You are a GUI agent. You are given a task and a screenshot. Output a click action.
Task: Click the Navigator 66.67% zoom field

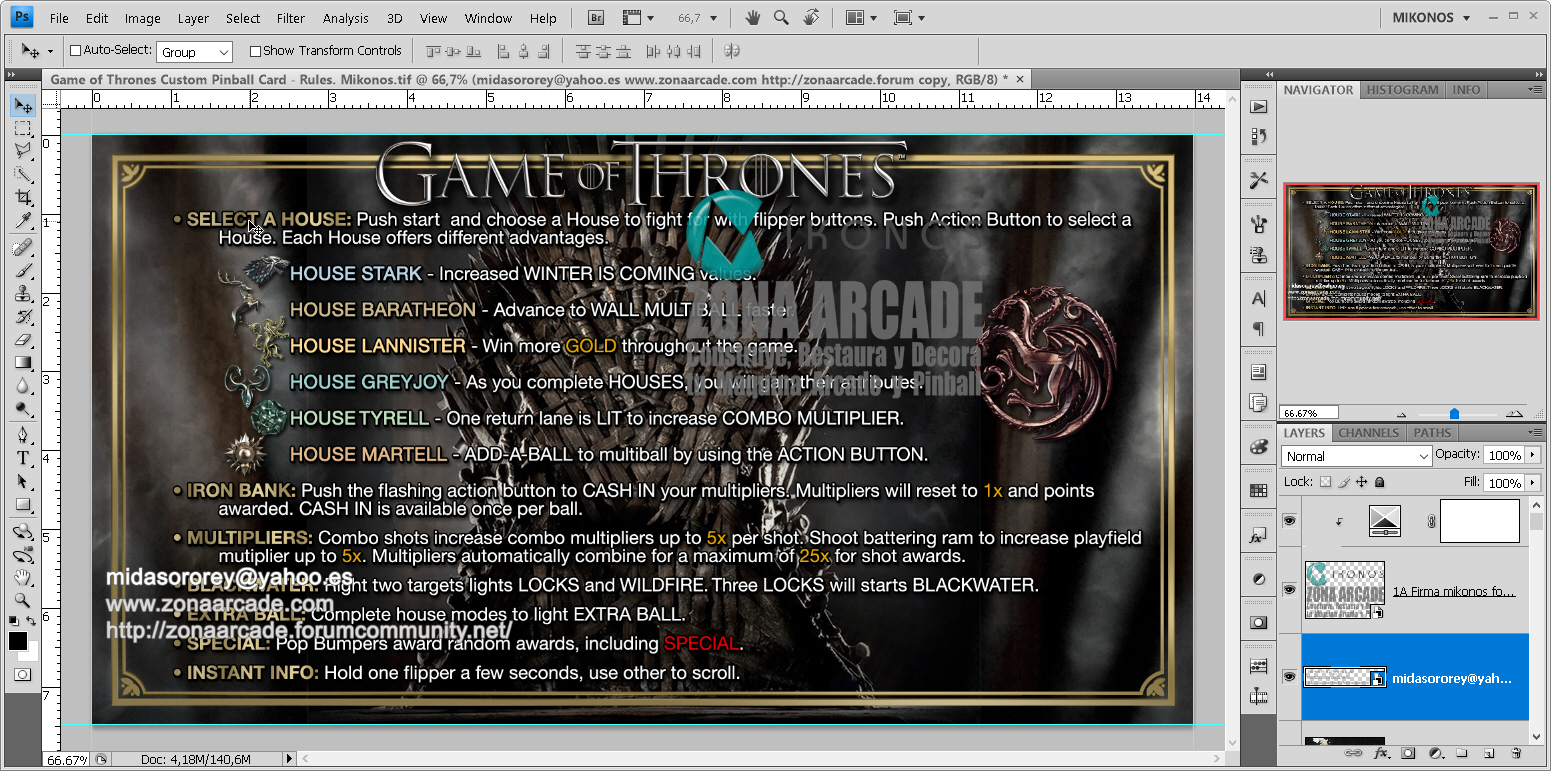point(1310,412)
